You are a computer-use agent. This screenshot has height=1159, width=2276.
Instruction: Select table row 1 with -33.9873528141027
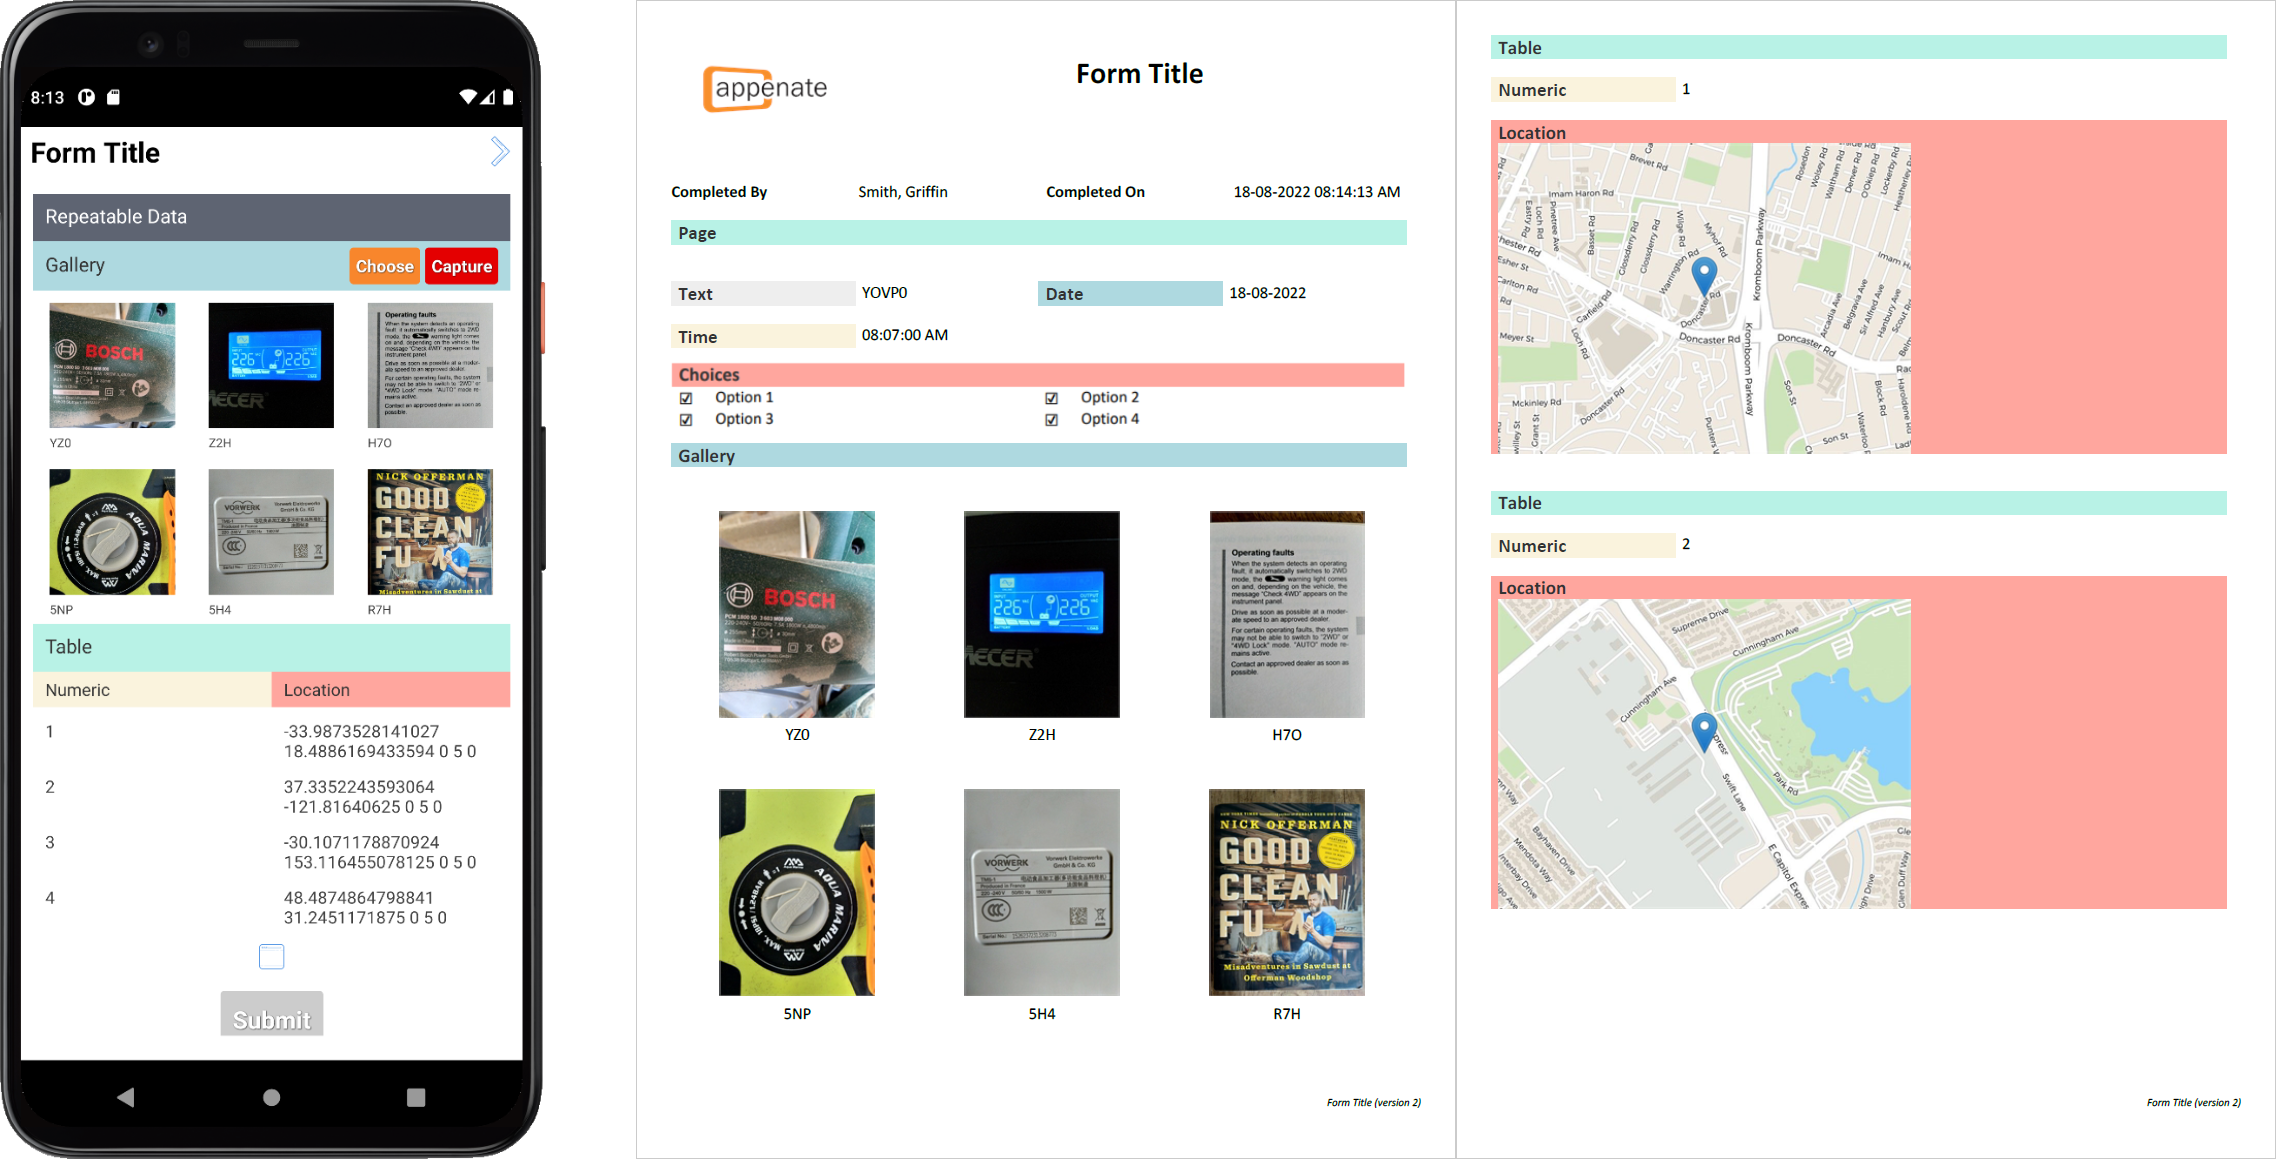pyautogui.click(x=271, y=741)
